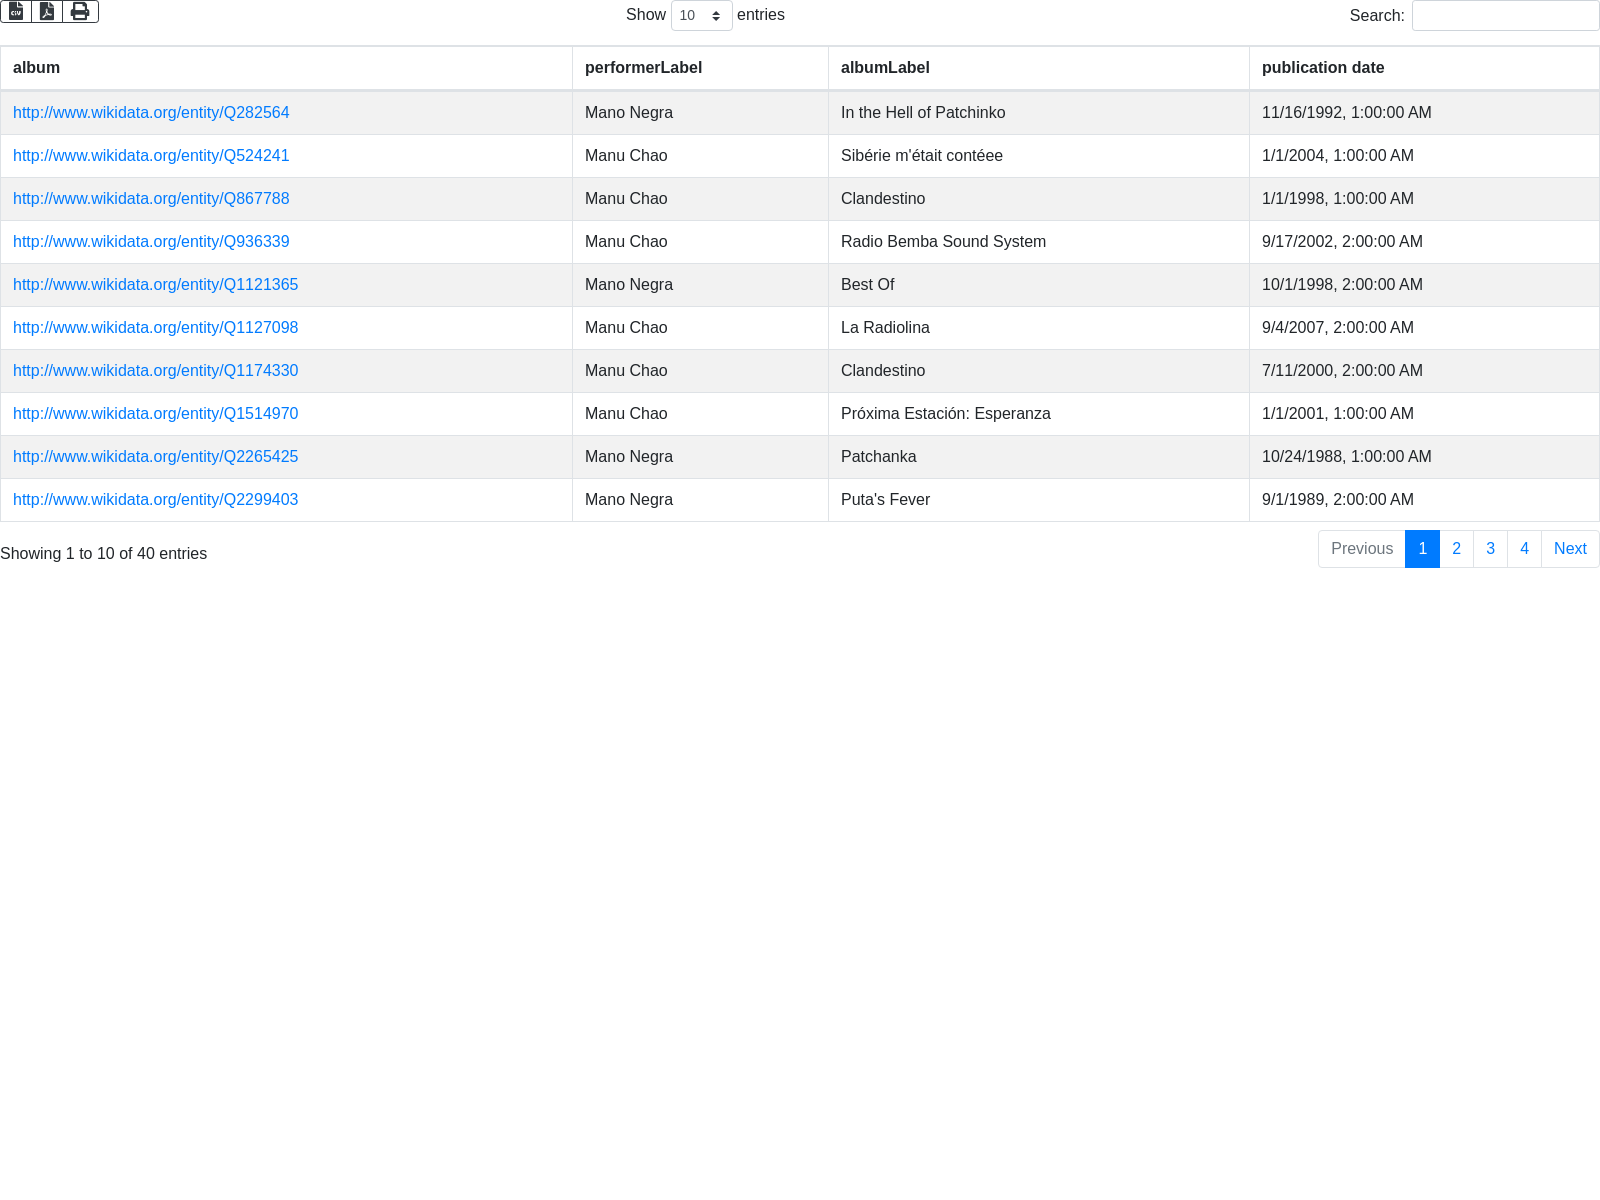Image resolution: width=1600 pixels, height=1200 pixels.
Task: Open link for Q936339 album
Action: point(151,242)
